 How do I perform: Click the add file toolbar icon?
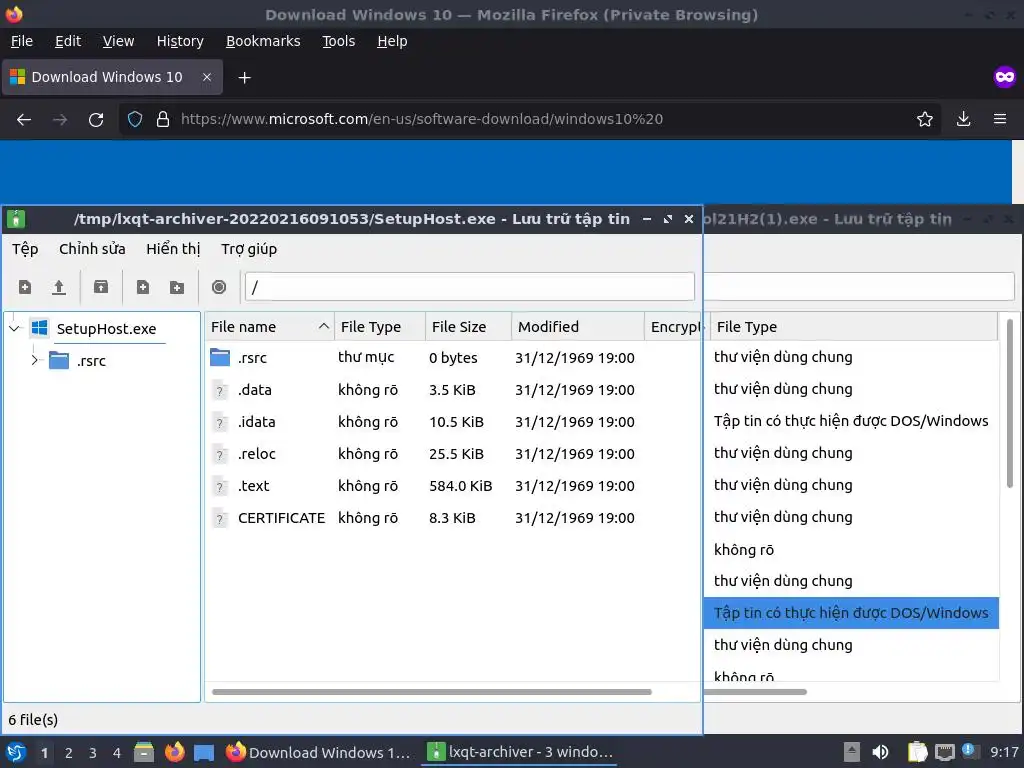142,287
